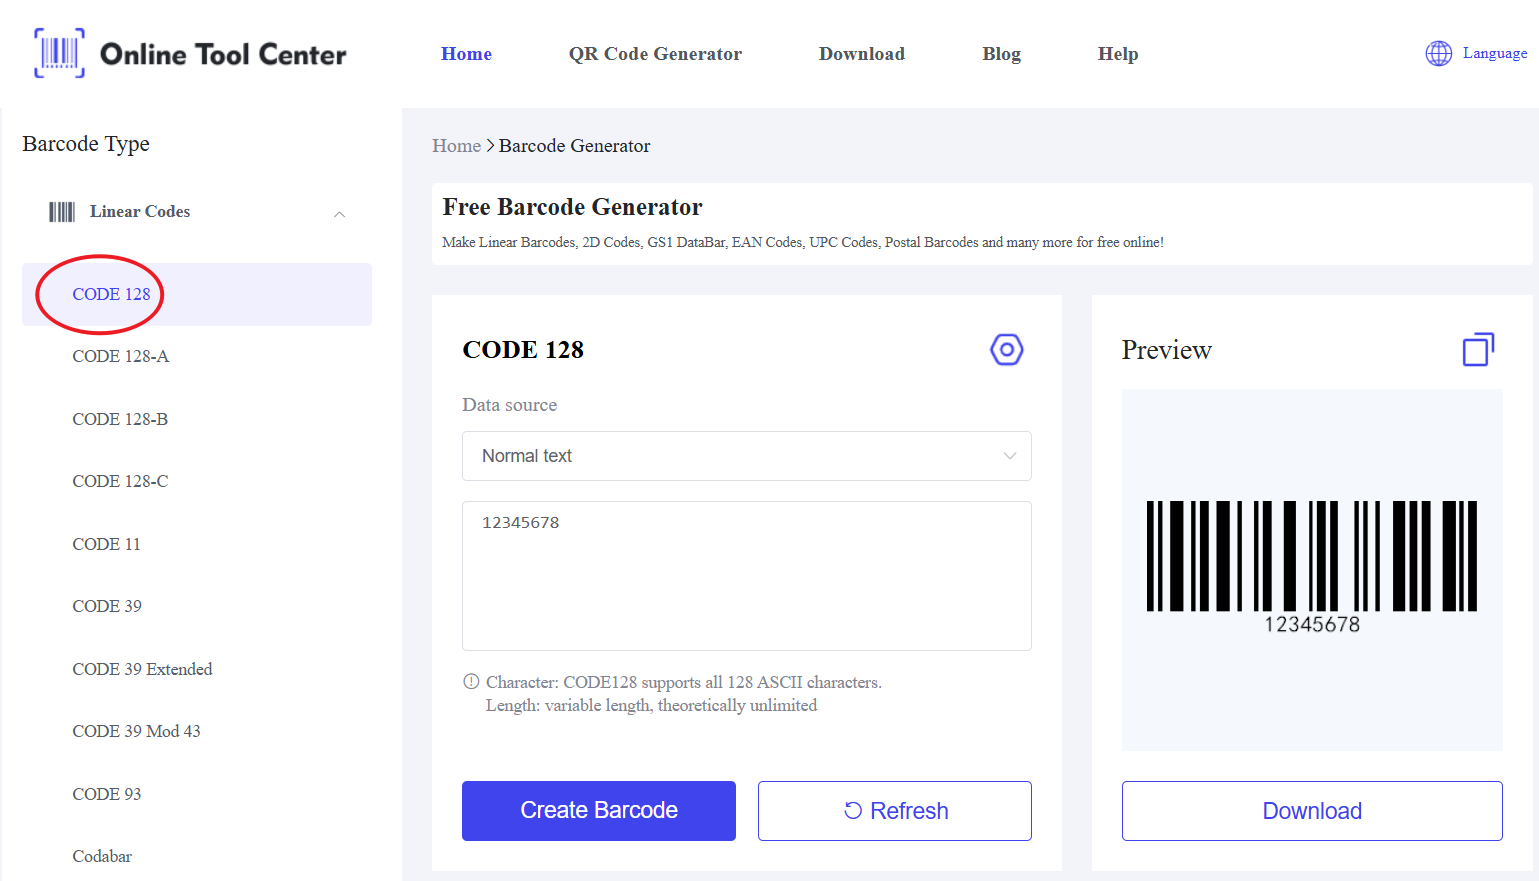This screenshot has height=881, width=1539.
Task: Click the Online Tool Center barcode logo
Action: [60, 53]
